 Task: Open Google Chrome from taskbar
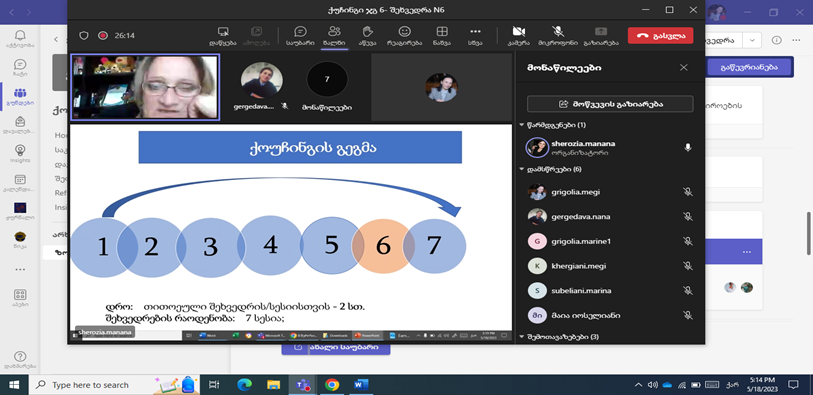(332, 385)
